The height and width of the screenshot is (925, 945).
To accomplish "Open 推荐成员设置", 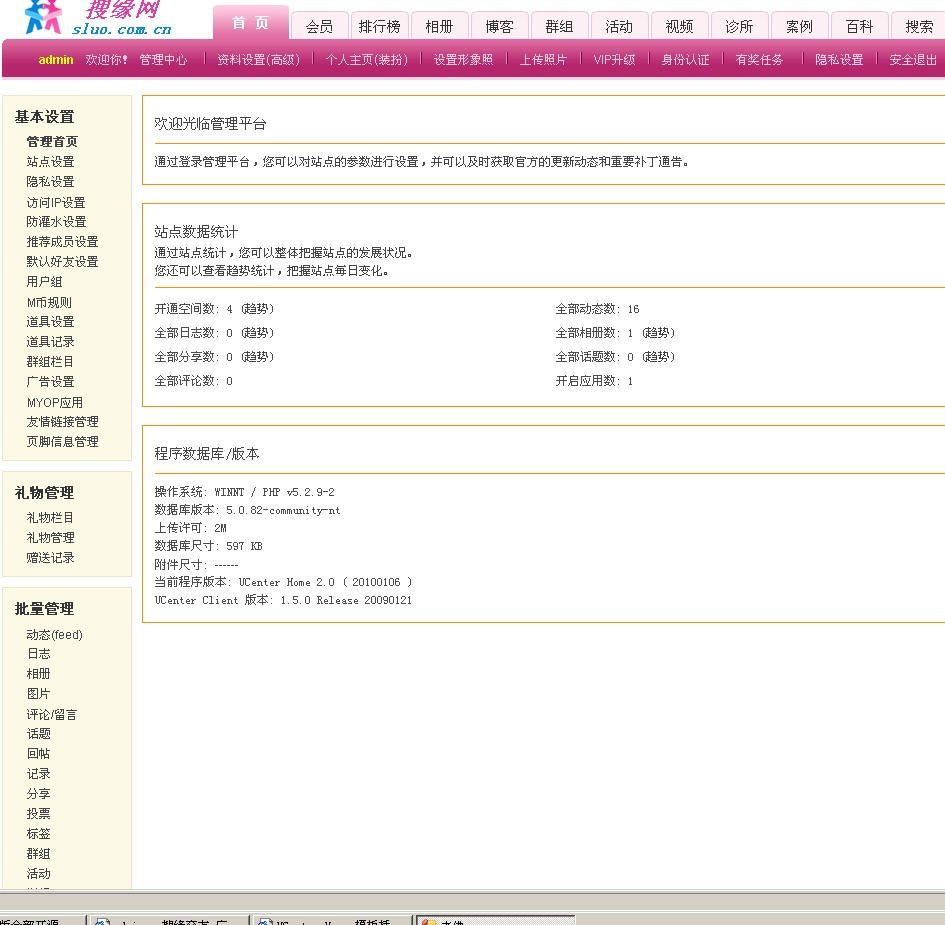I will [x=63, y=242].
